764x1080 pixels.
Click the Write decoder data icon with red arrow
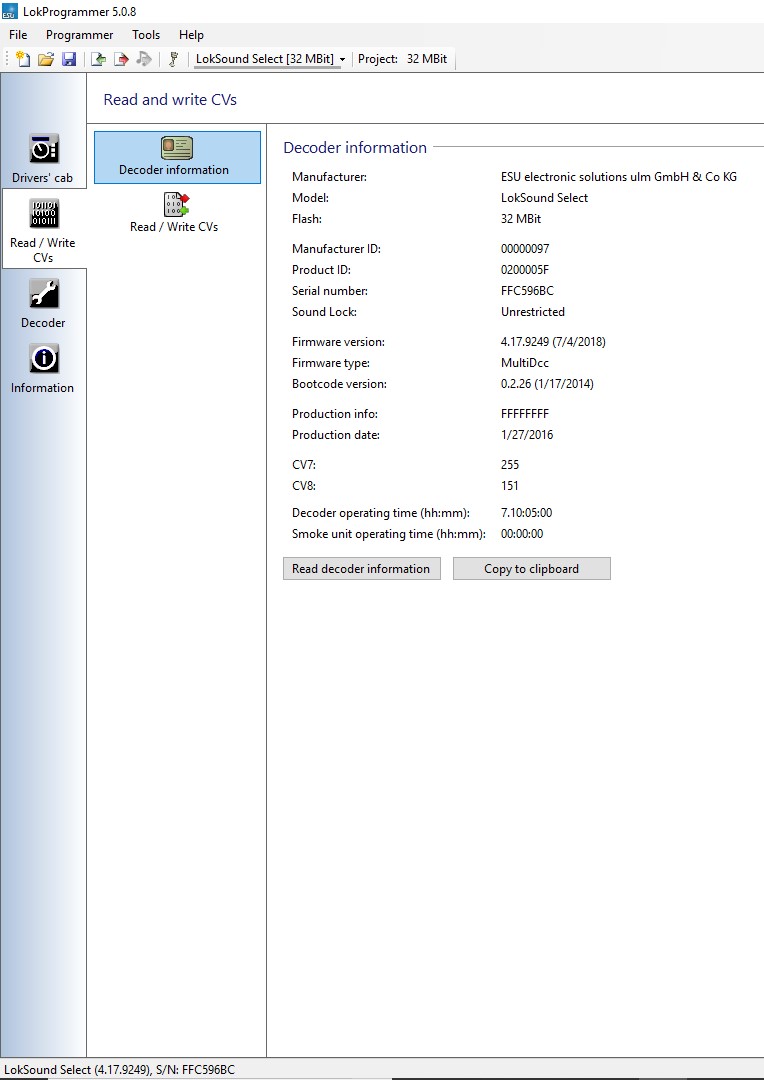(x=121, y=59)
